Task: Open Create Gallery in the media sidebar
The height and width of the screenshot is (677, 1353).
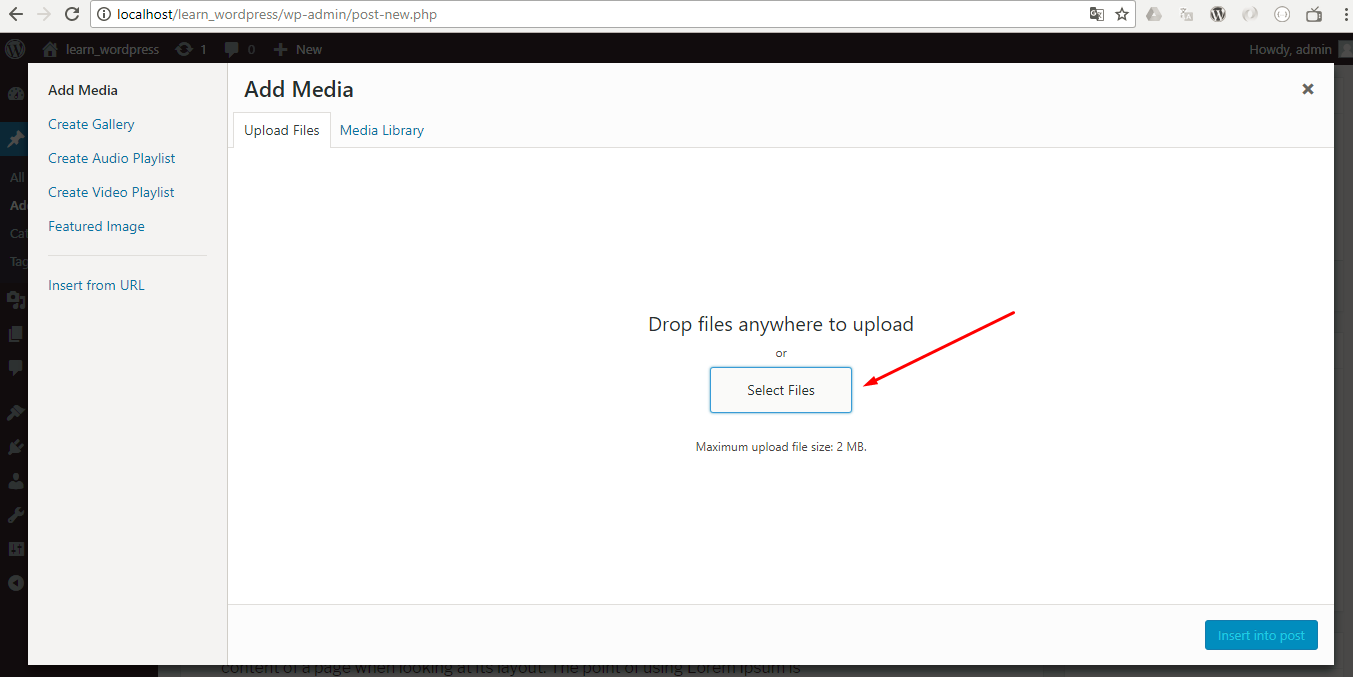Action: click(91, 124)
